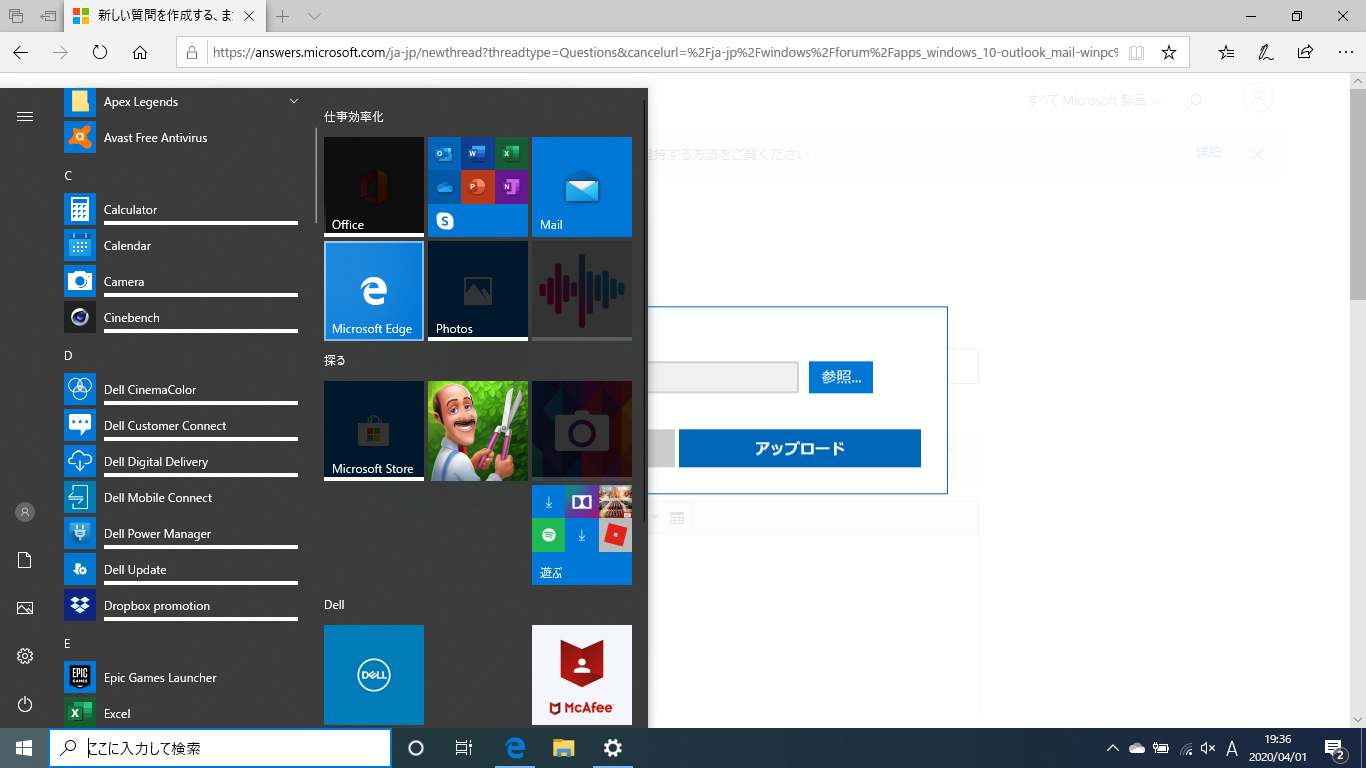Viewport: 1366px width, 768px height.
Task: Open the Action Center notifications
Action: click(x=1334, y=748)
